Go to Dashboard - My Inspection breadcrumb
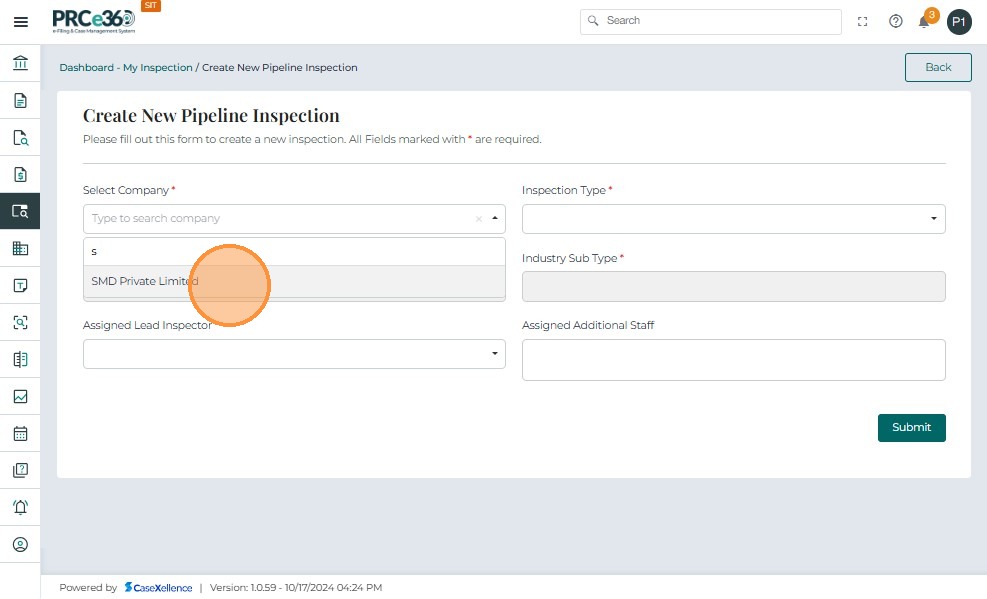The height and width of the screenshot is (599, 987). (125, 68)
